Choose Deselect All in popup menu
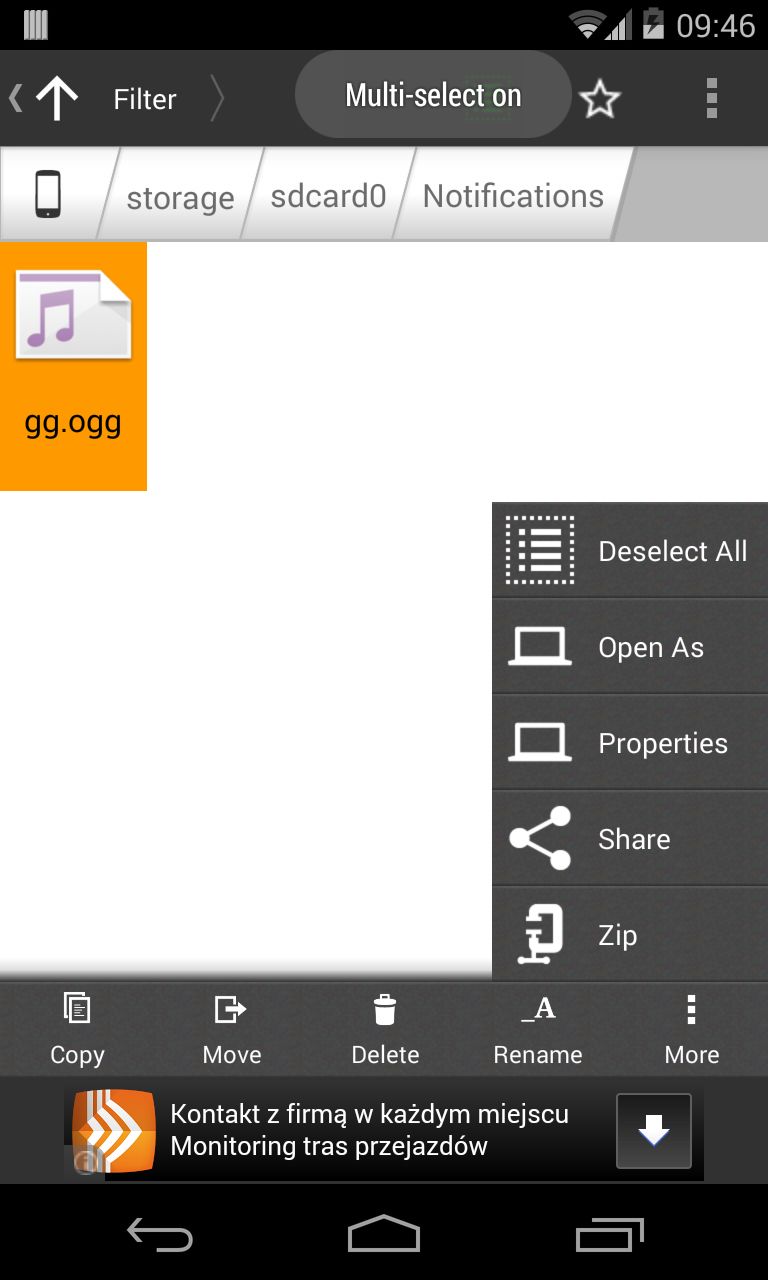 point(630,550)
